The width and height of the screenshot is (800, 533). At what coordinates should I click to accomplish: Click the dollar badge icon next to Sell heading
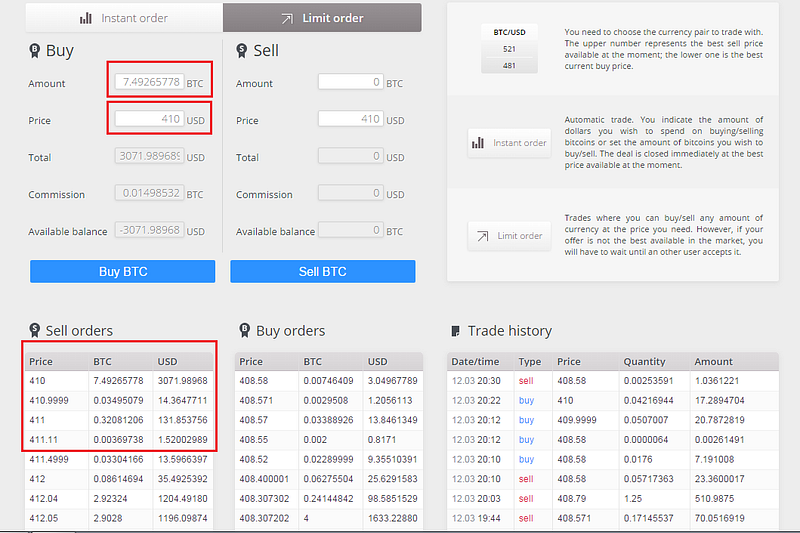[241, 50]
